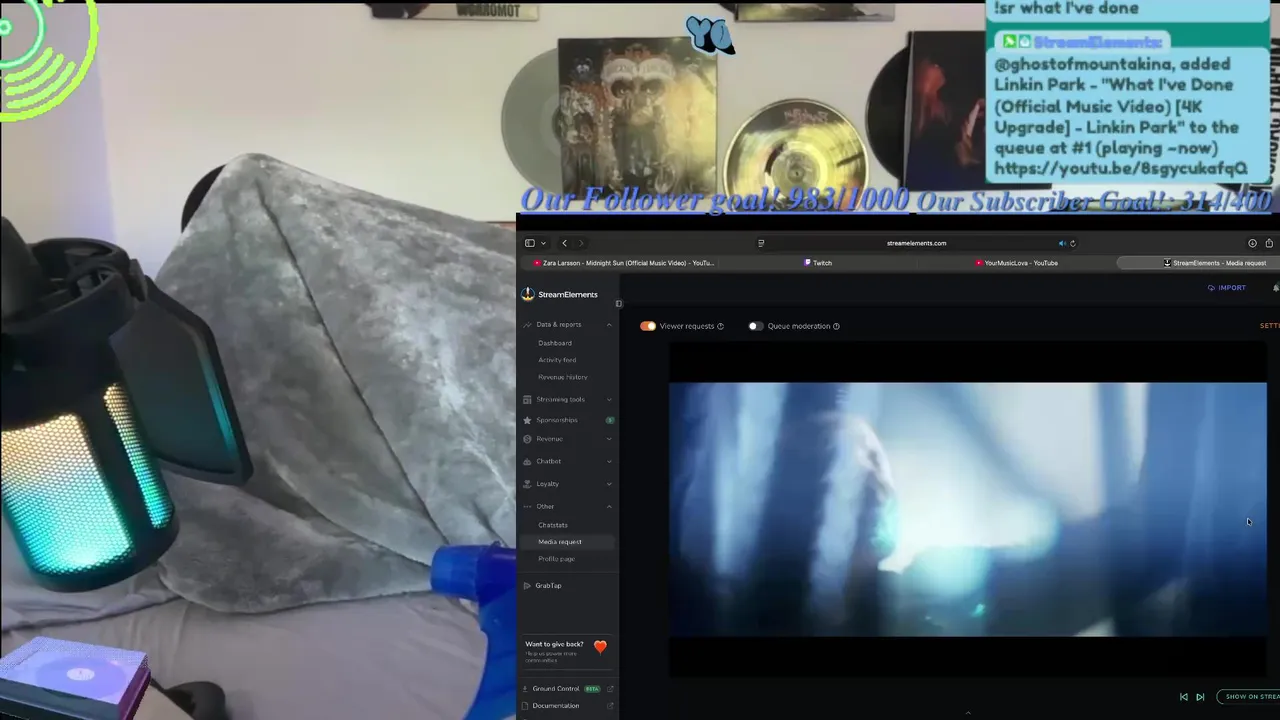1280x720 pixels.
Task: Go forward in browser history
Action: 580,243
